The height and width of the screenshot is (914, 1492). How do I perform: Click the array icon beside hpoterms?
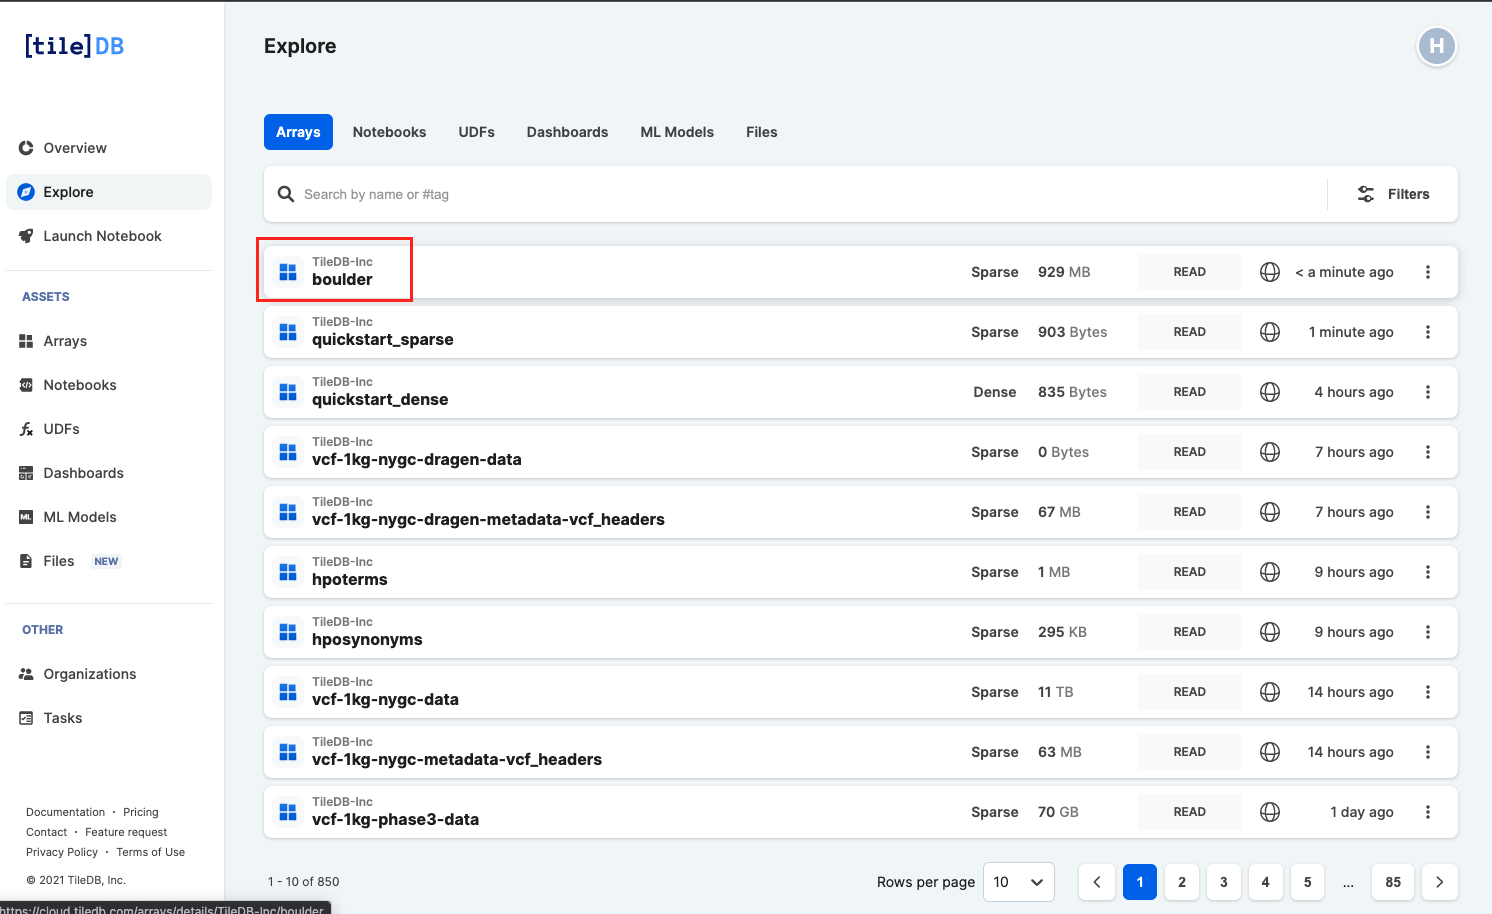(x=288, y=572)
